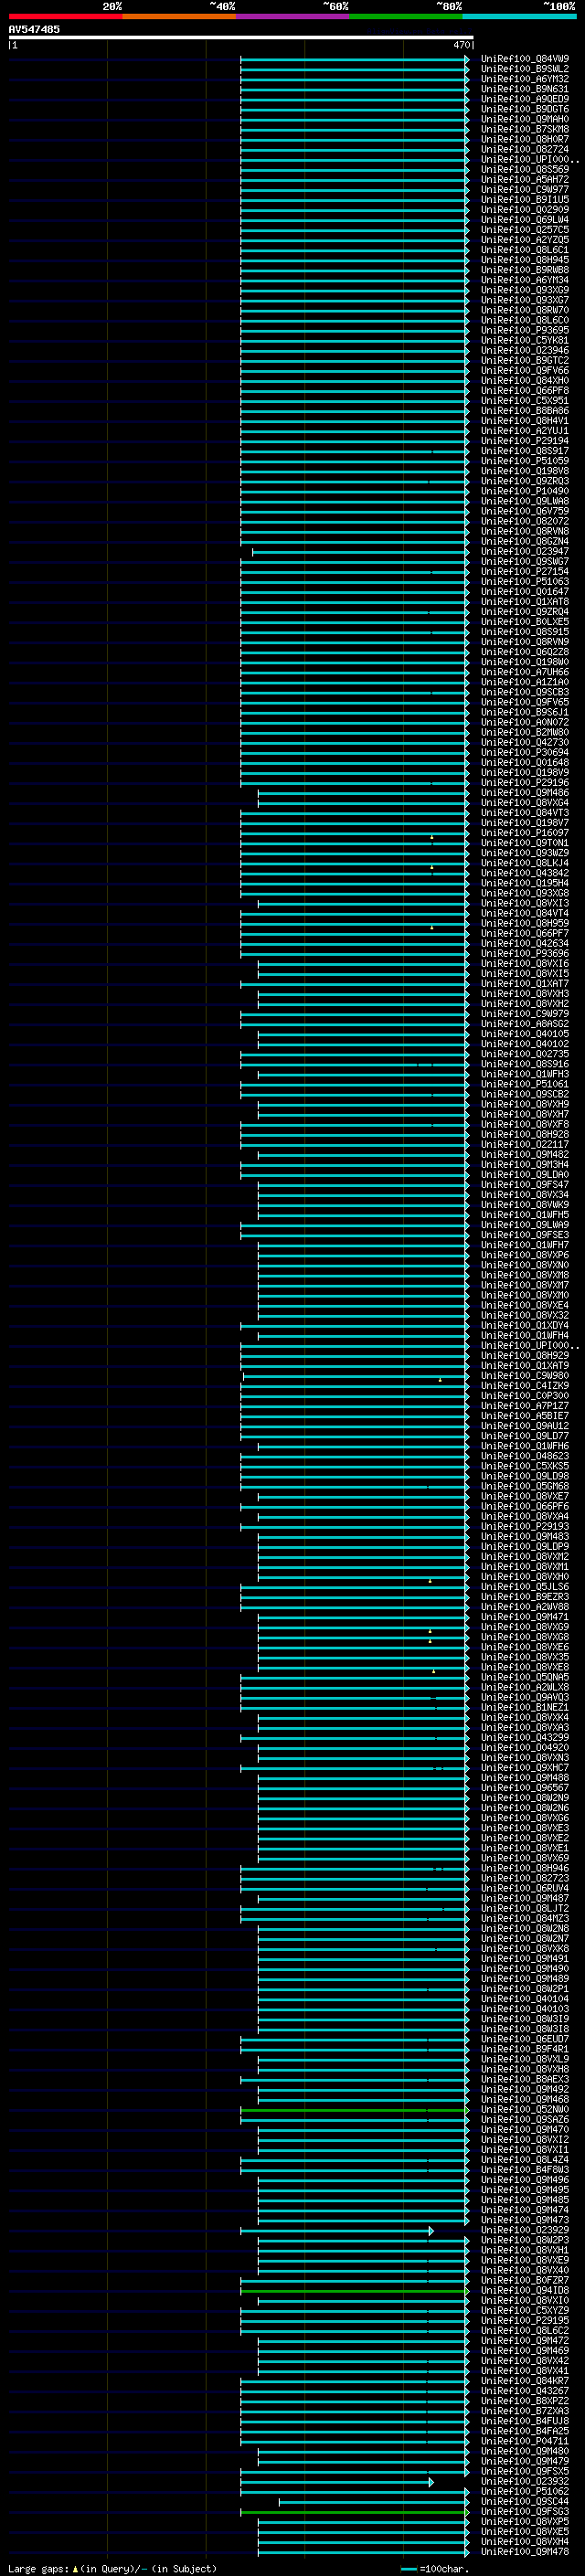Open hit UniRef100_Q9AU12
Image resolution: width=585 pixels, height=2576 pixels.
click(x=524, y=1426)
